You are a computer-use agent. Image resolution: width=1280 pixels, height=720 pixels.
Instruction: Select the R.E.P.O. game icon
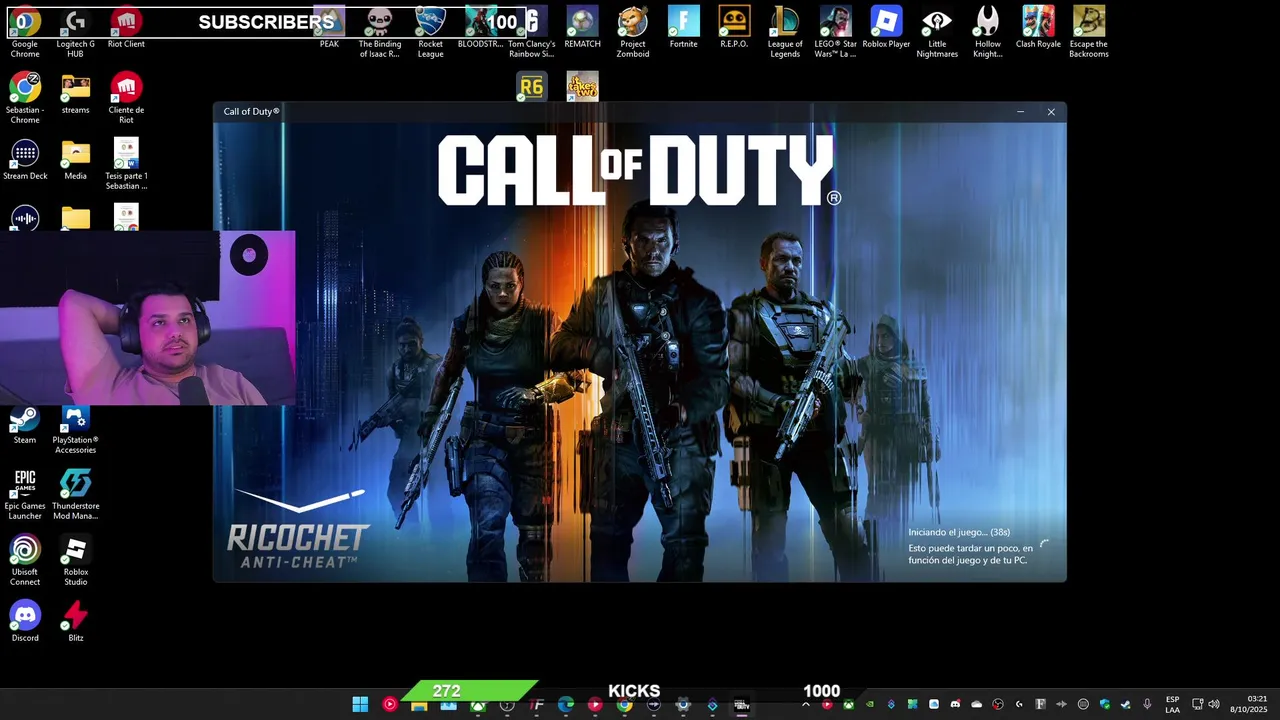[x=734, y=27]
